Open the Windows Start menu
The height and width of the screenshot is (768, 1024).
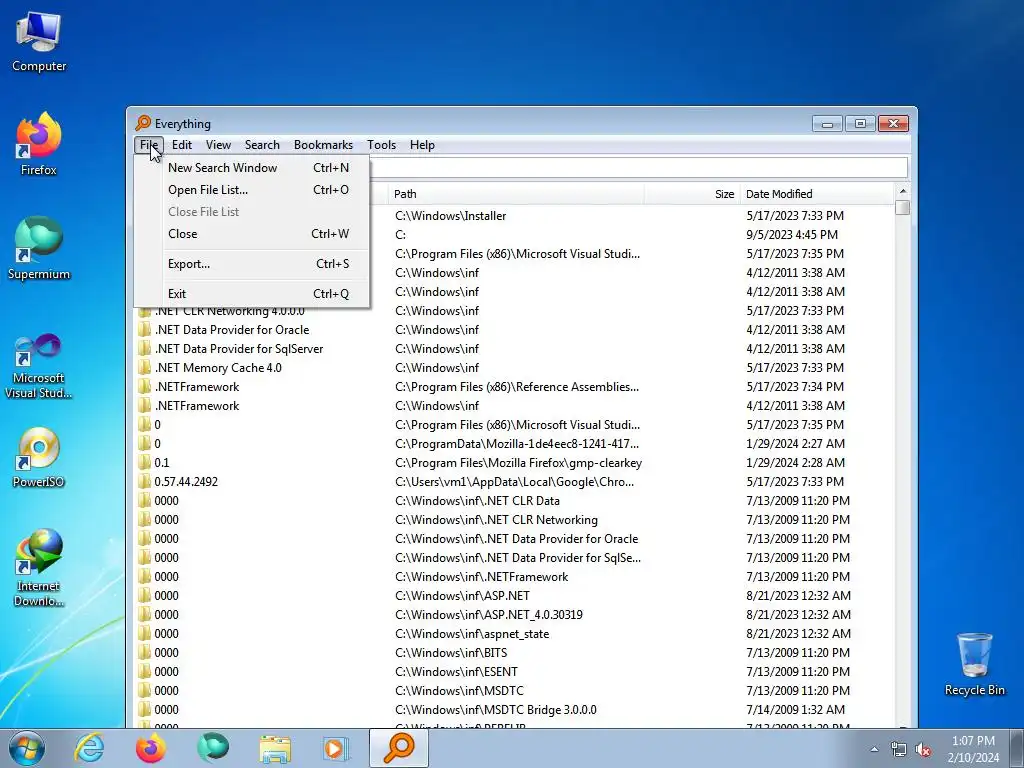point(27,748)
